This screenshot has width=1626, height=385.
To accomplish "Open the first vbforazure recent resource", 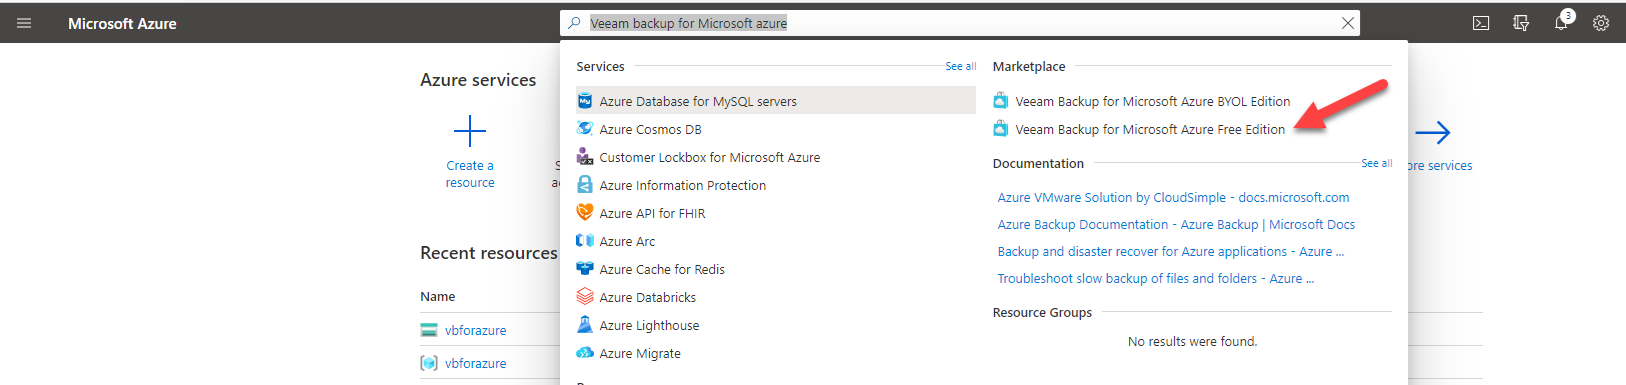I will click(x=475, y=330).
